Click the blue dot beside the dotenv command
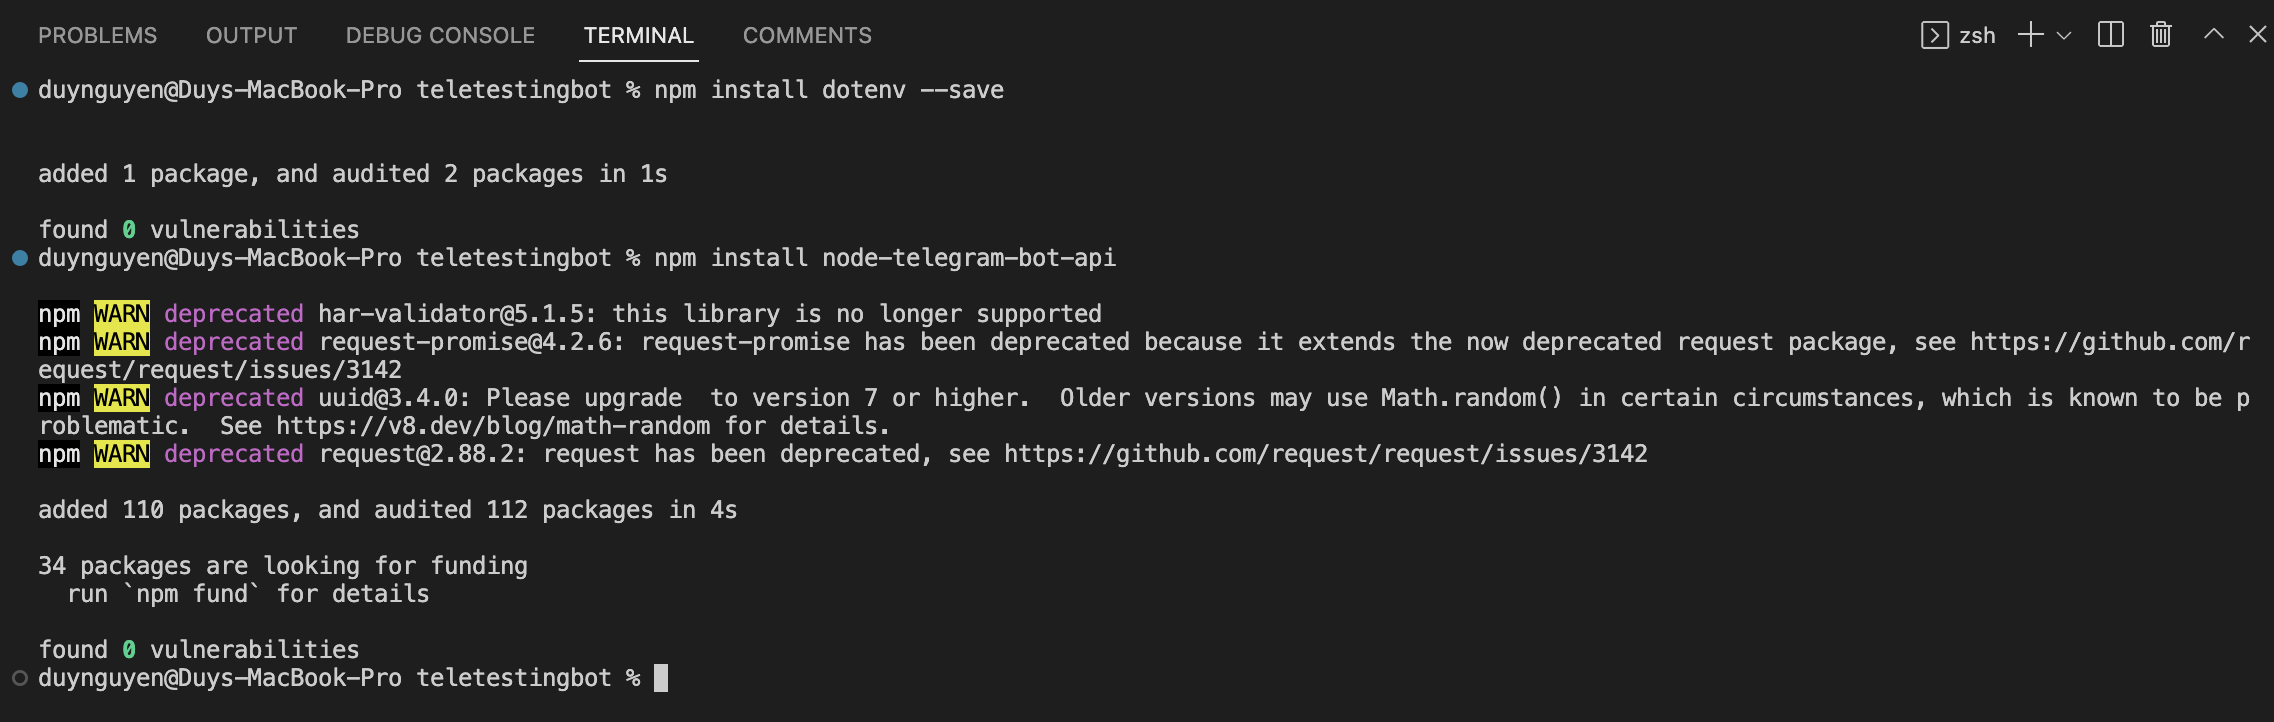This screenshot has height=722, width=2274. 20,90
